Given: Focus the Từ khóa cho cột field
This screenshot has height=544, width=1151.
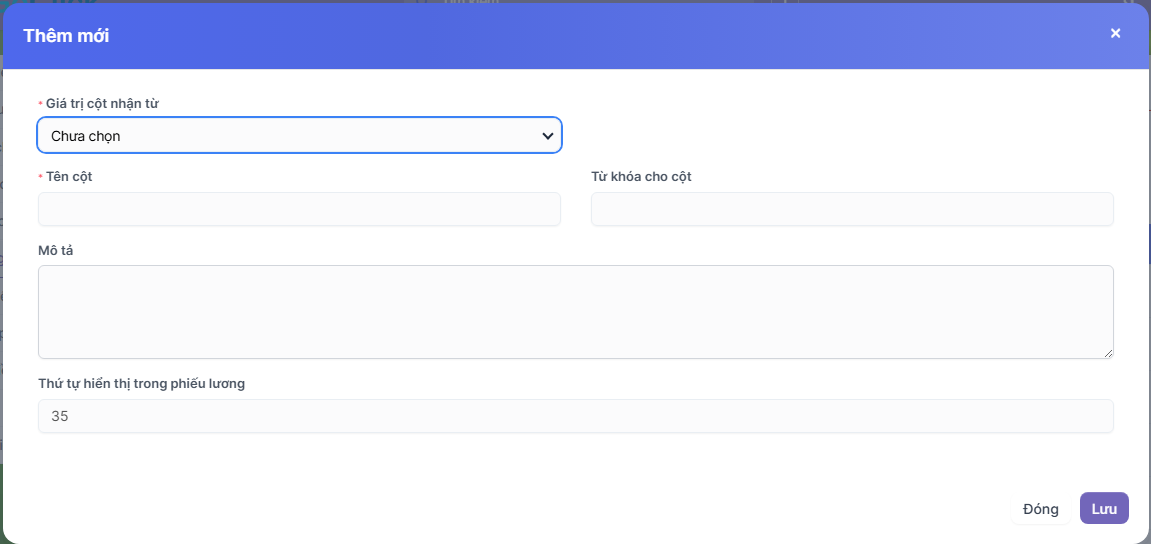Looking at the screenshot, I should [852, 209].
